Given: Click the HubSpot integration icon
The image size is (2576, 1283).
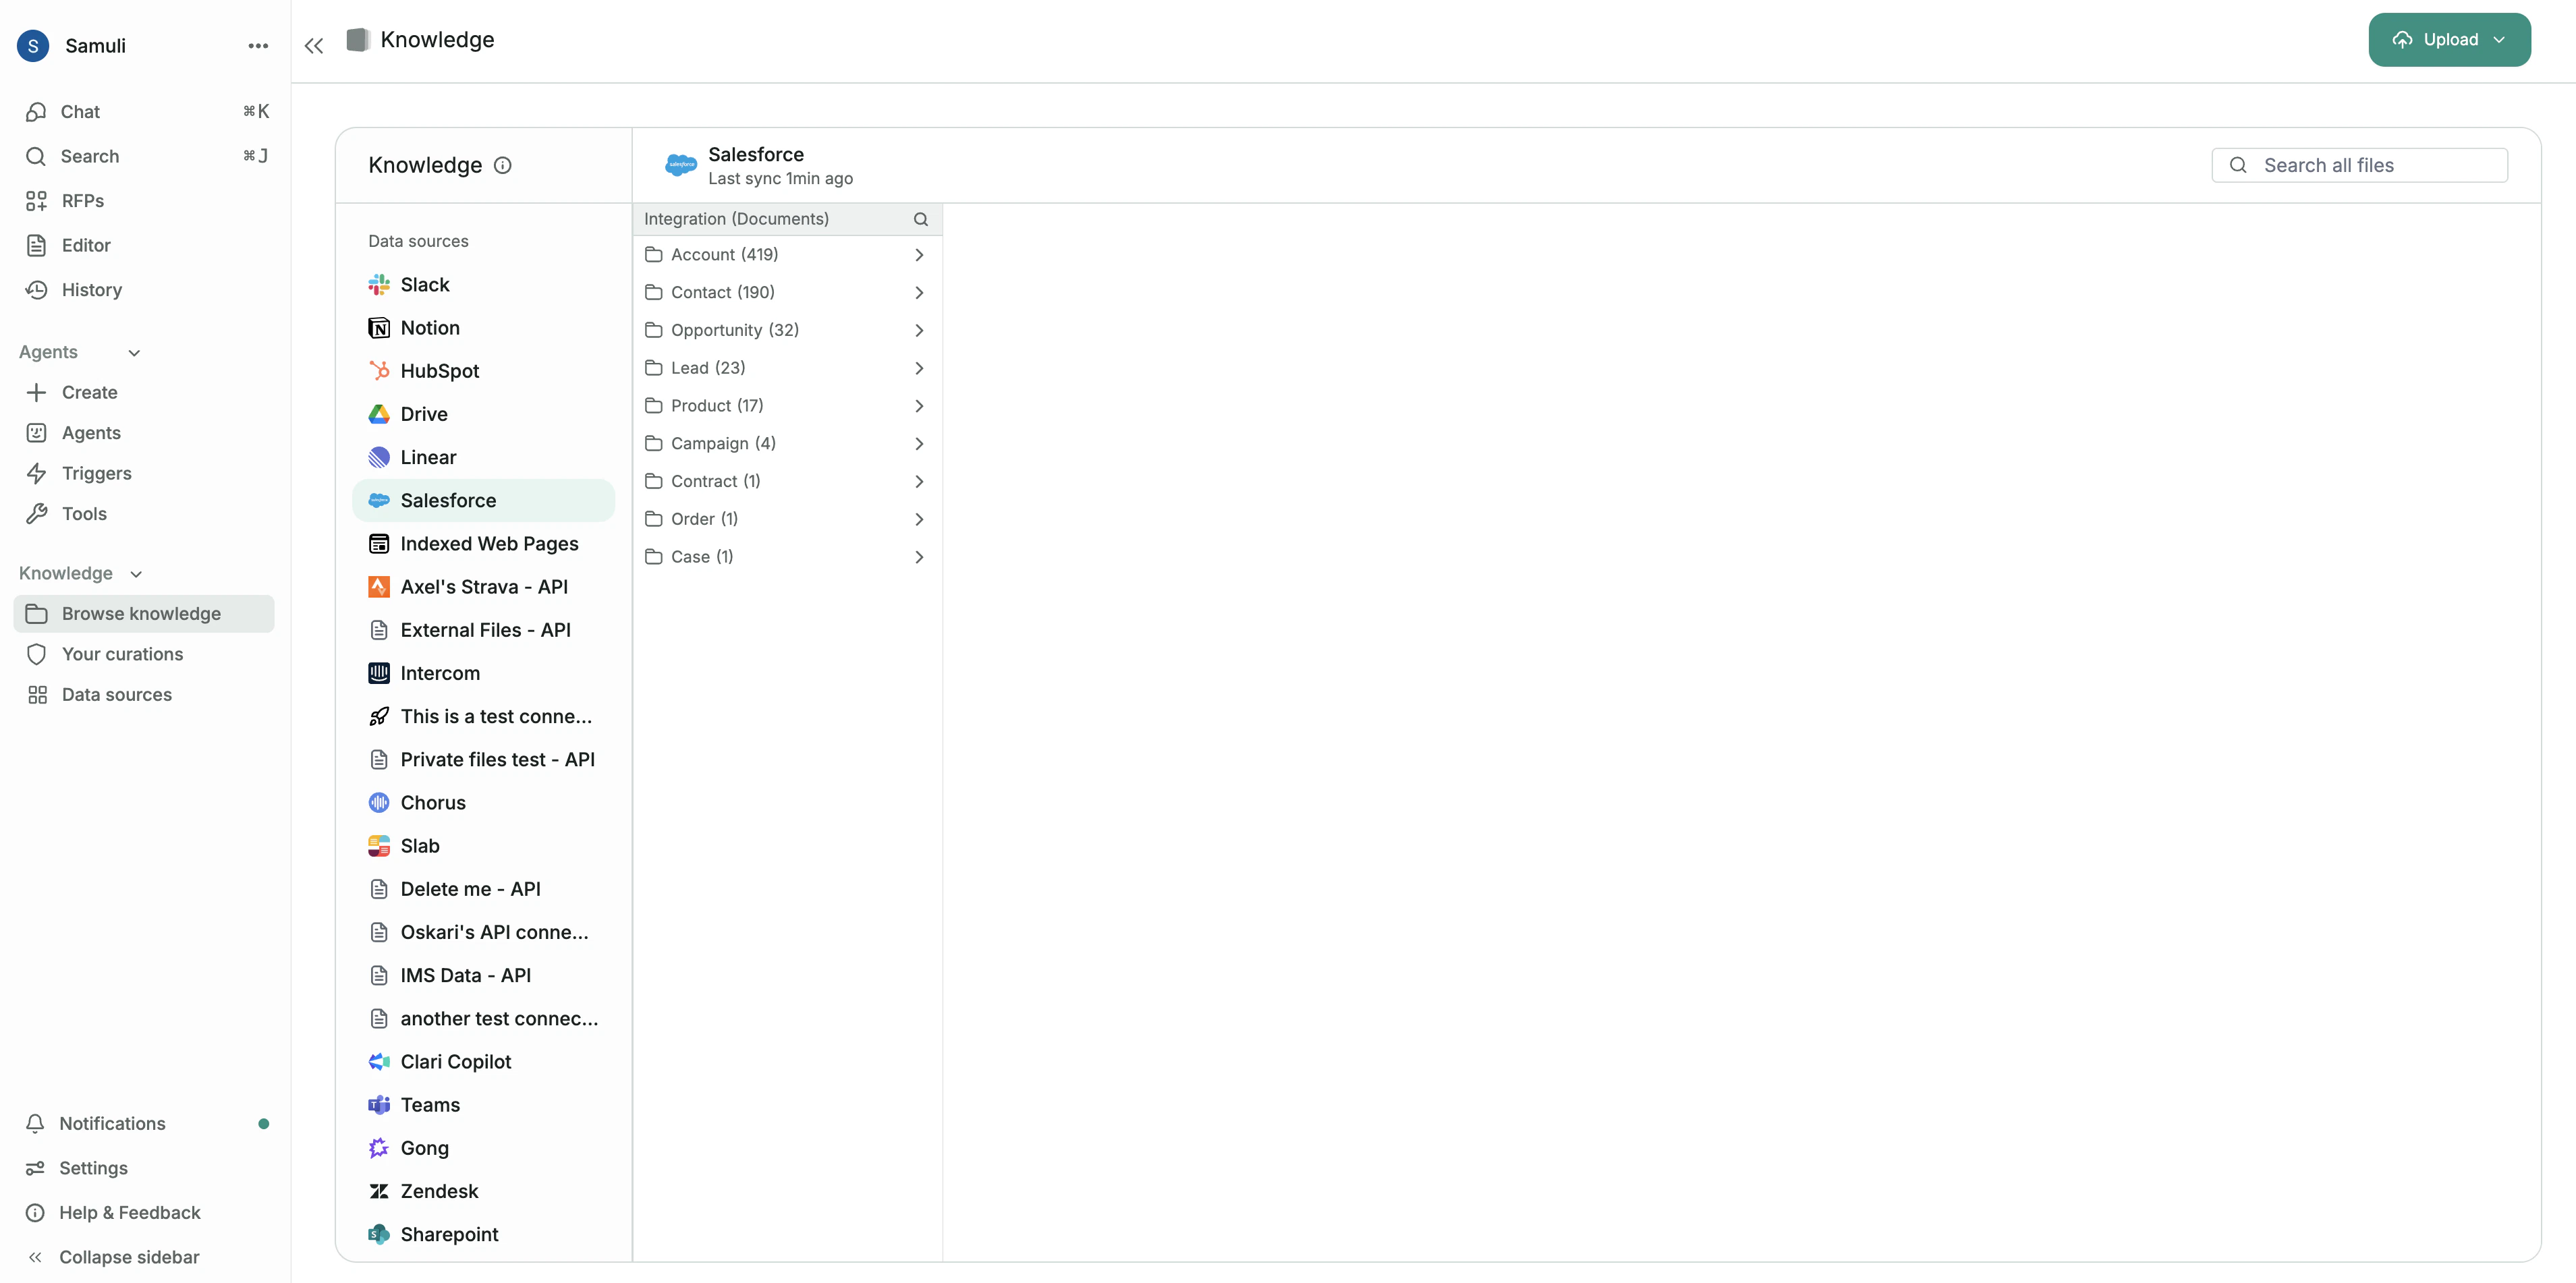Looking at the screenshot, I should coord(379,370).
